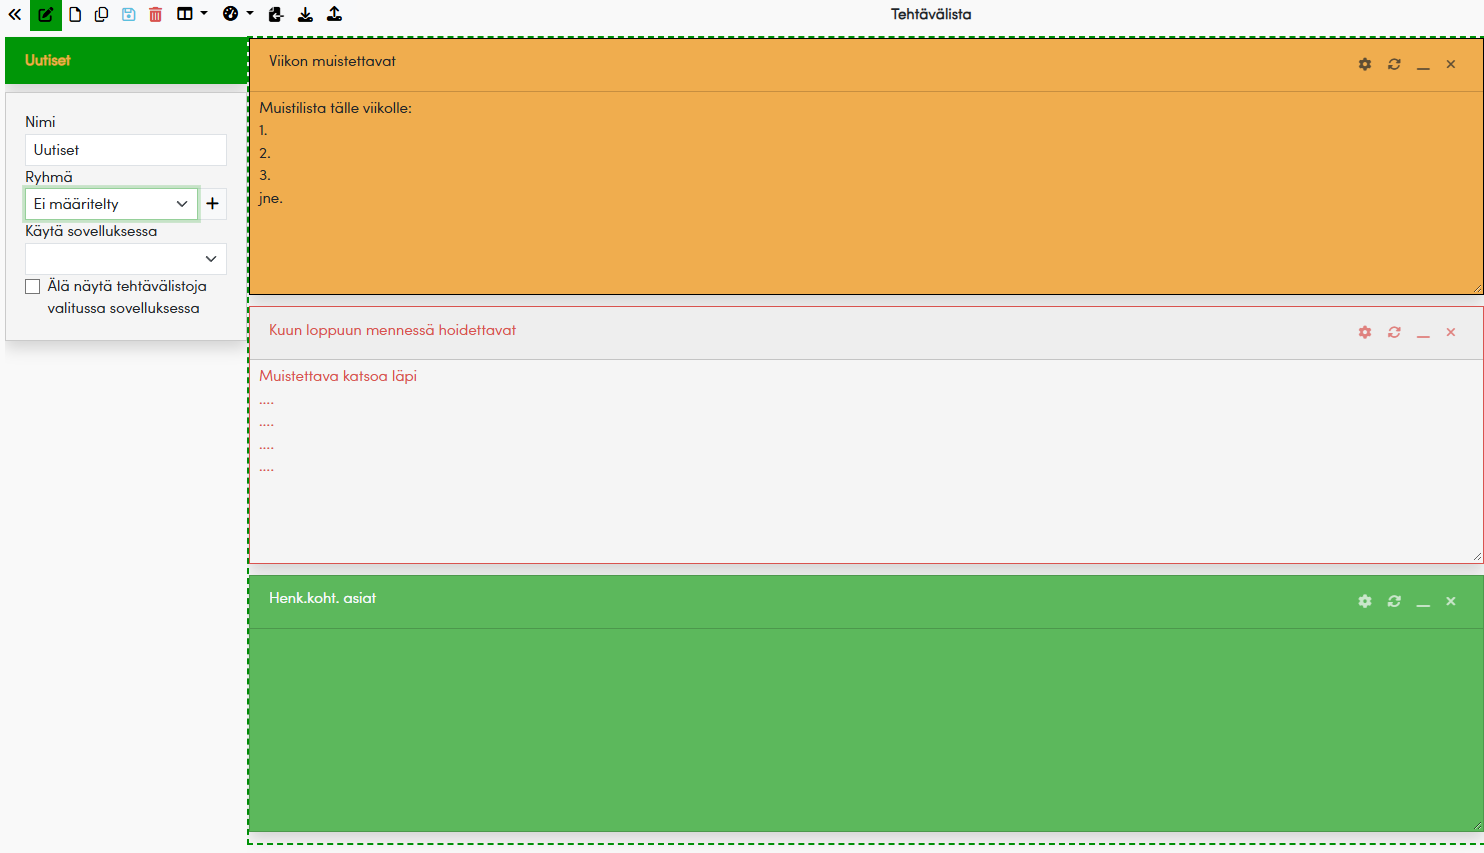Screen dimensions: 1484x853
Task: Click the Nimi field containing Uutiset
Action: pos(126,150)
